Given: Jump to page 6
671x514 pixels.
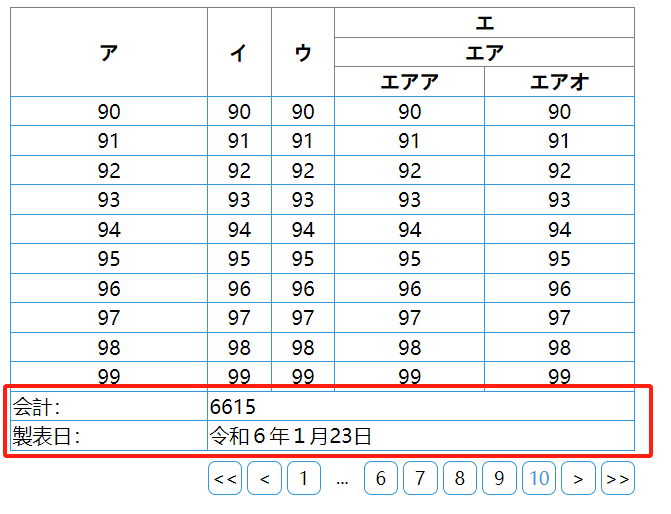Looking at the screenshot, I should [x=381, y=478].
